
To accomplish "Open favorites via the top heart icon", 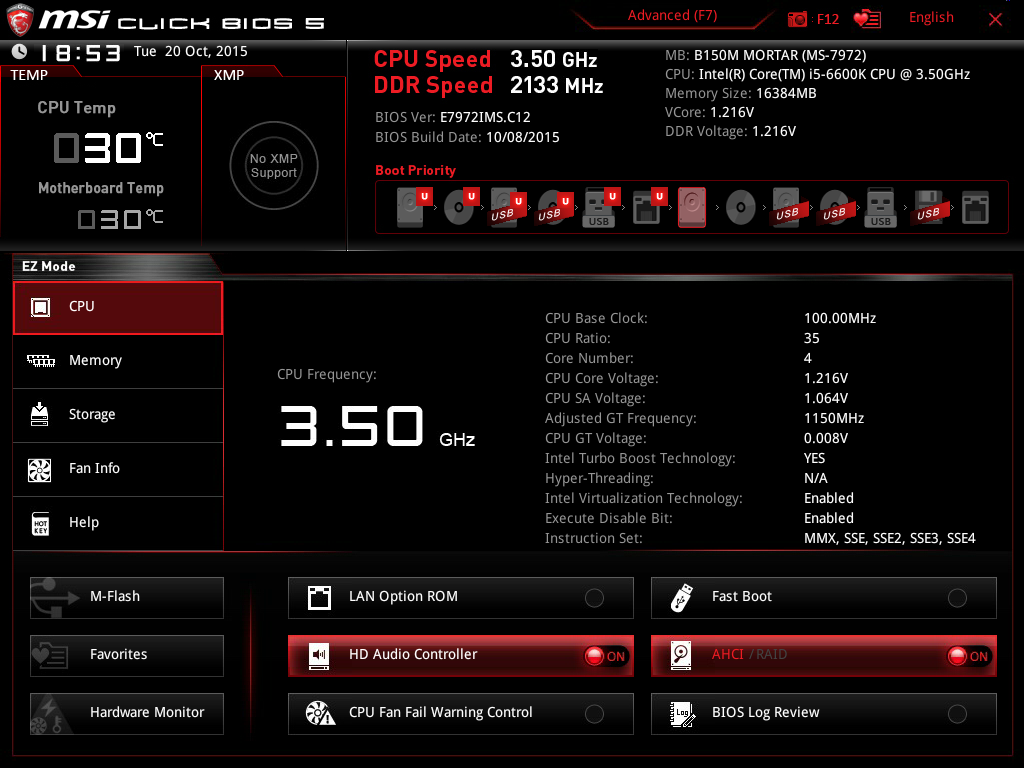I will point(867,20).
